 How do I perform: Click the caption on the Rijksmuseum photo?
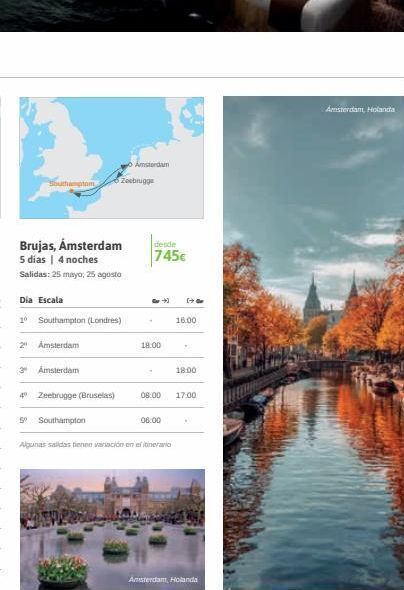[x=163, y=579]
